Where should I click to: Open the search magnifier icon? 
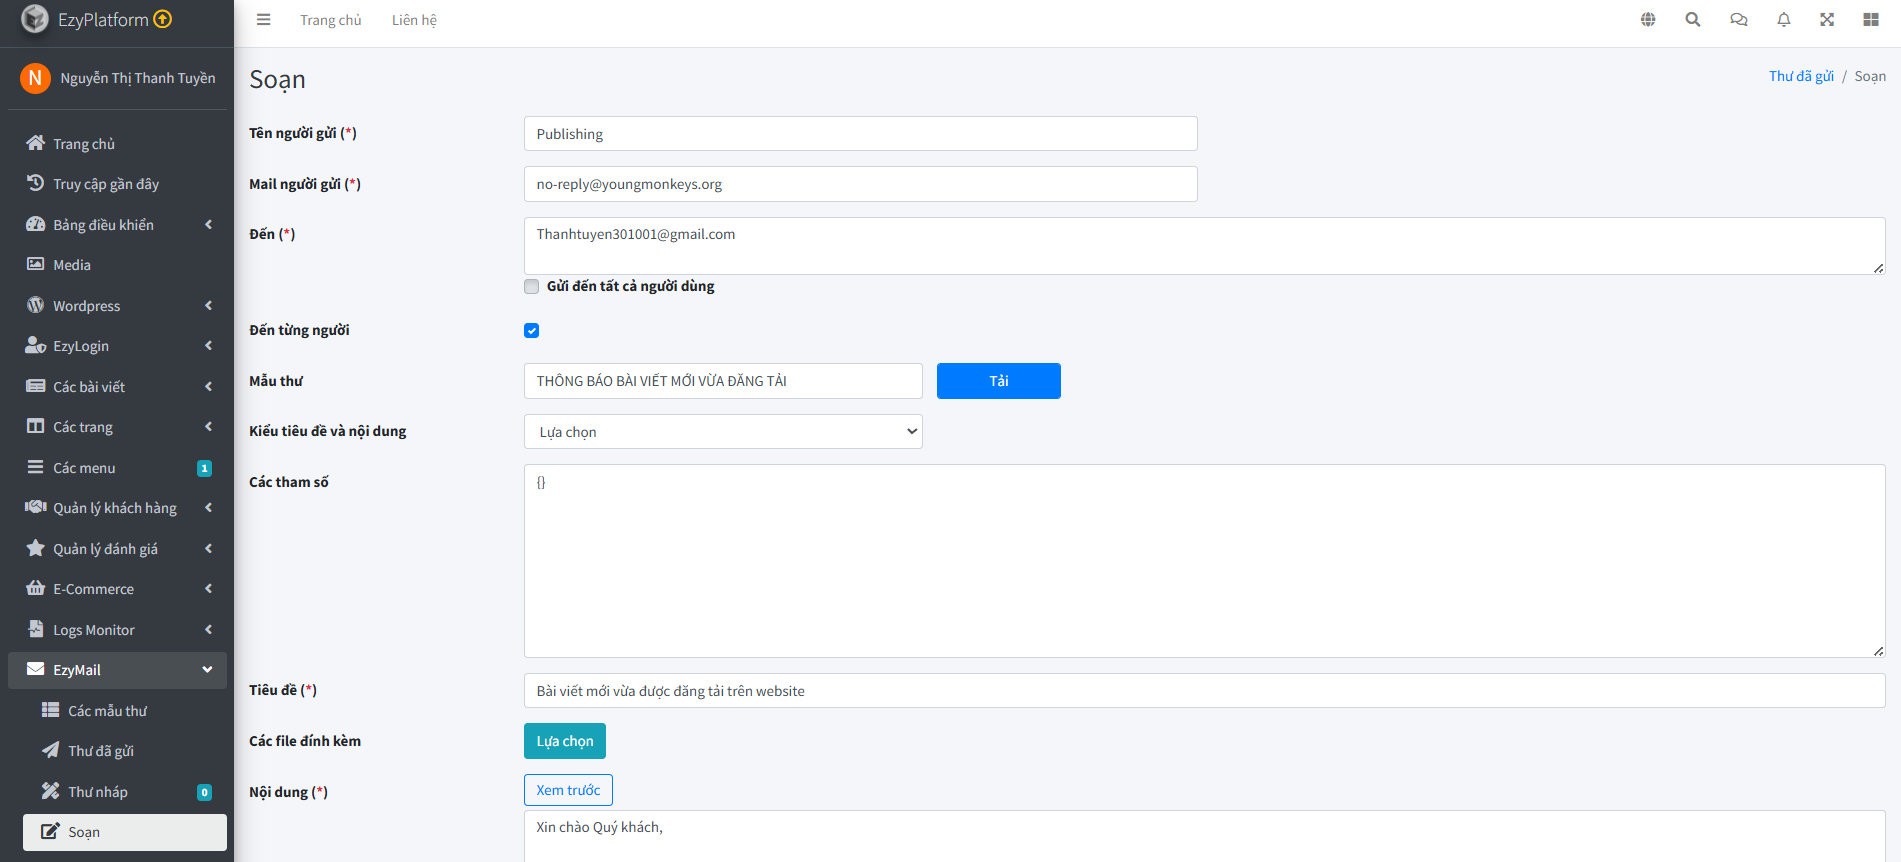coord(1693,20)
